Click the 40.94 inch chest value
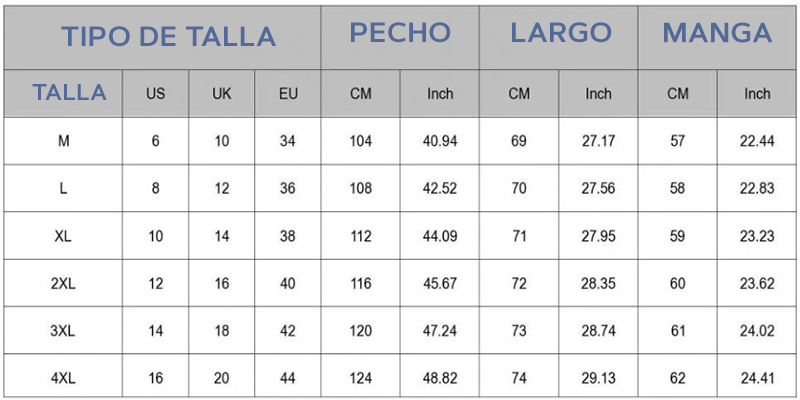 [440, 141]
